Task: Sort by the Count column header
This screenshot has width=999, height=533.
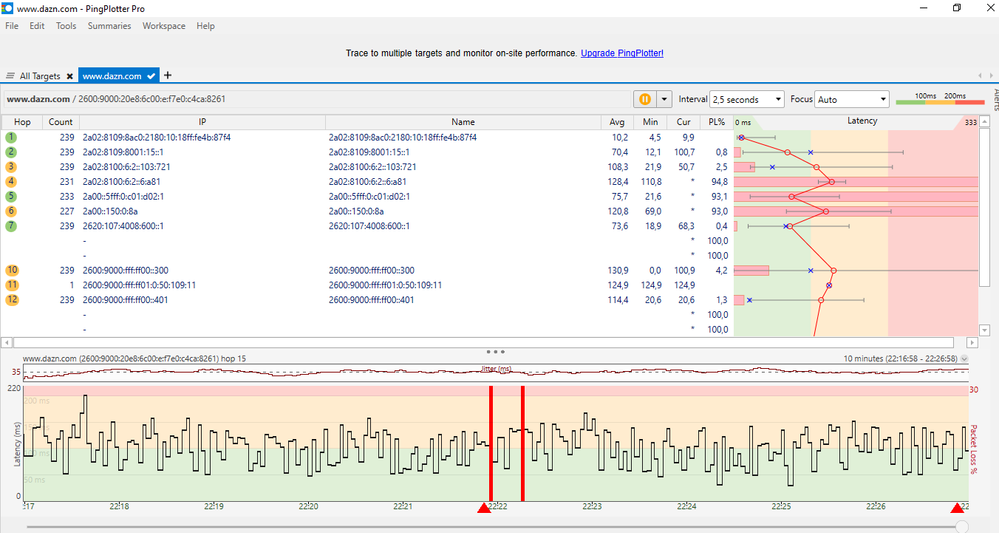Action: 61,122
